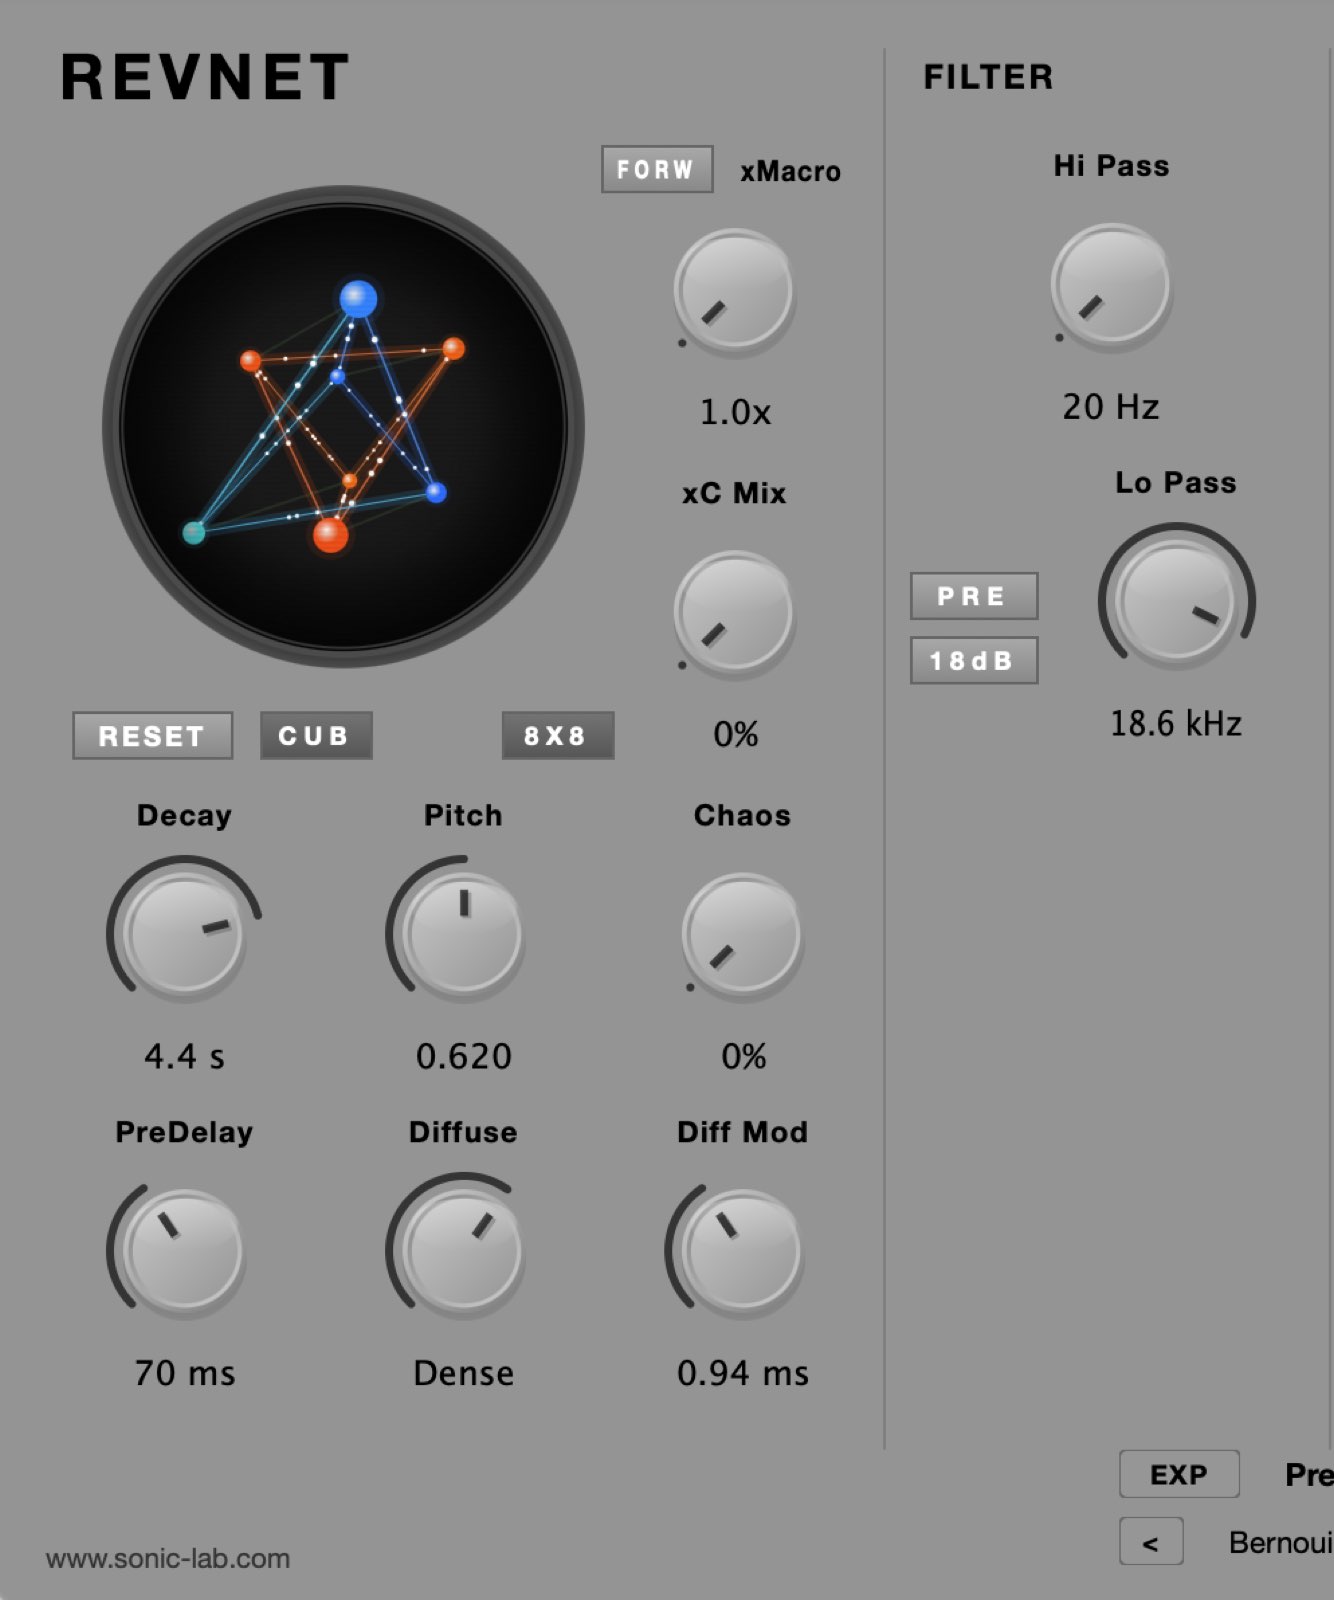Screen dimensions: 1334x1600
Task: Click the Decay knob
Action: (185, 933)
